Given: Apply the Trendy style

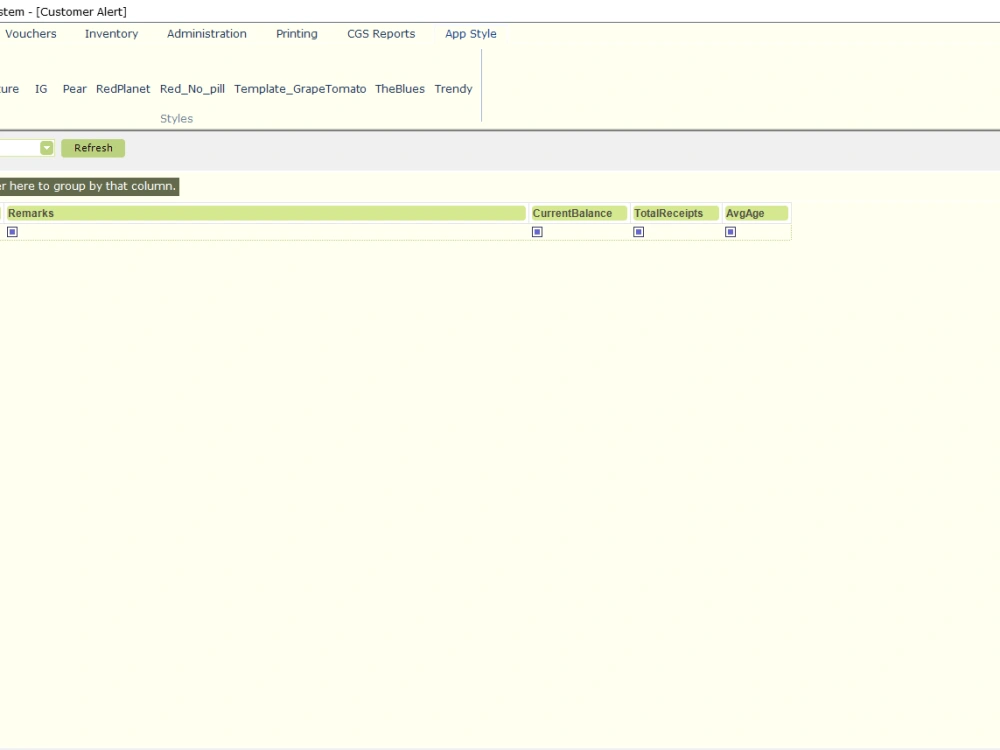Looking at the screenshot, I should [x=453, y=89].
